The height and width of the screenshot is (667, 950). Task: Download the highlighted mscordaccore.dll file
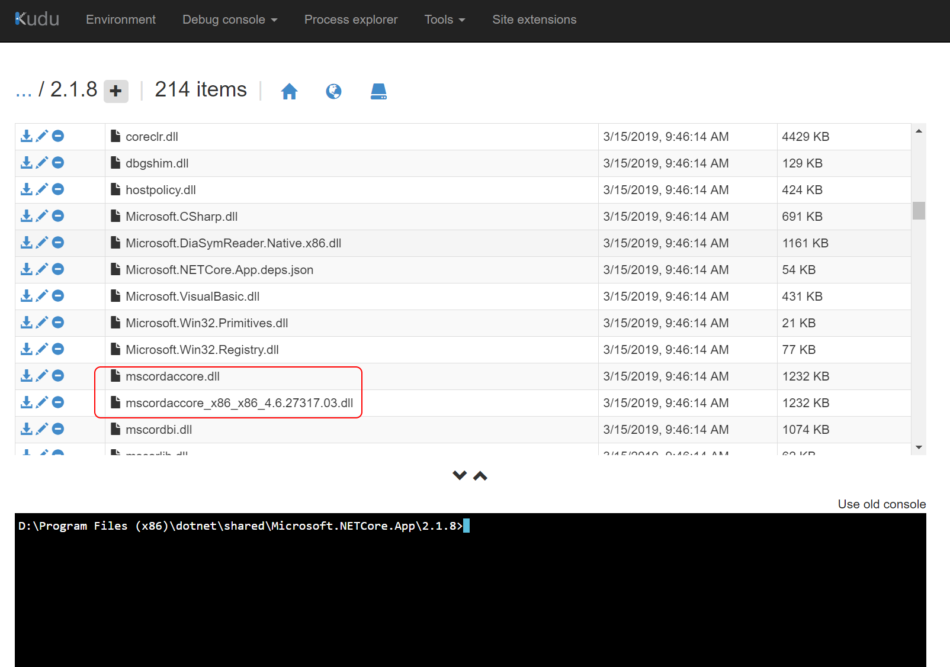(x=25, y=376)
